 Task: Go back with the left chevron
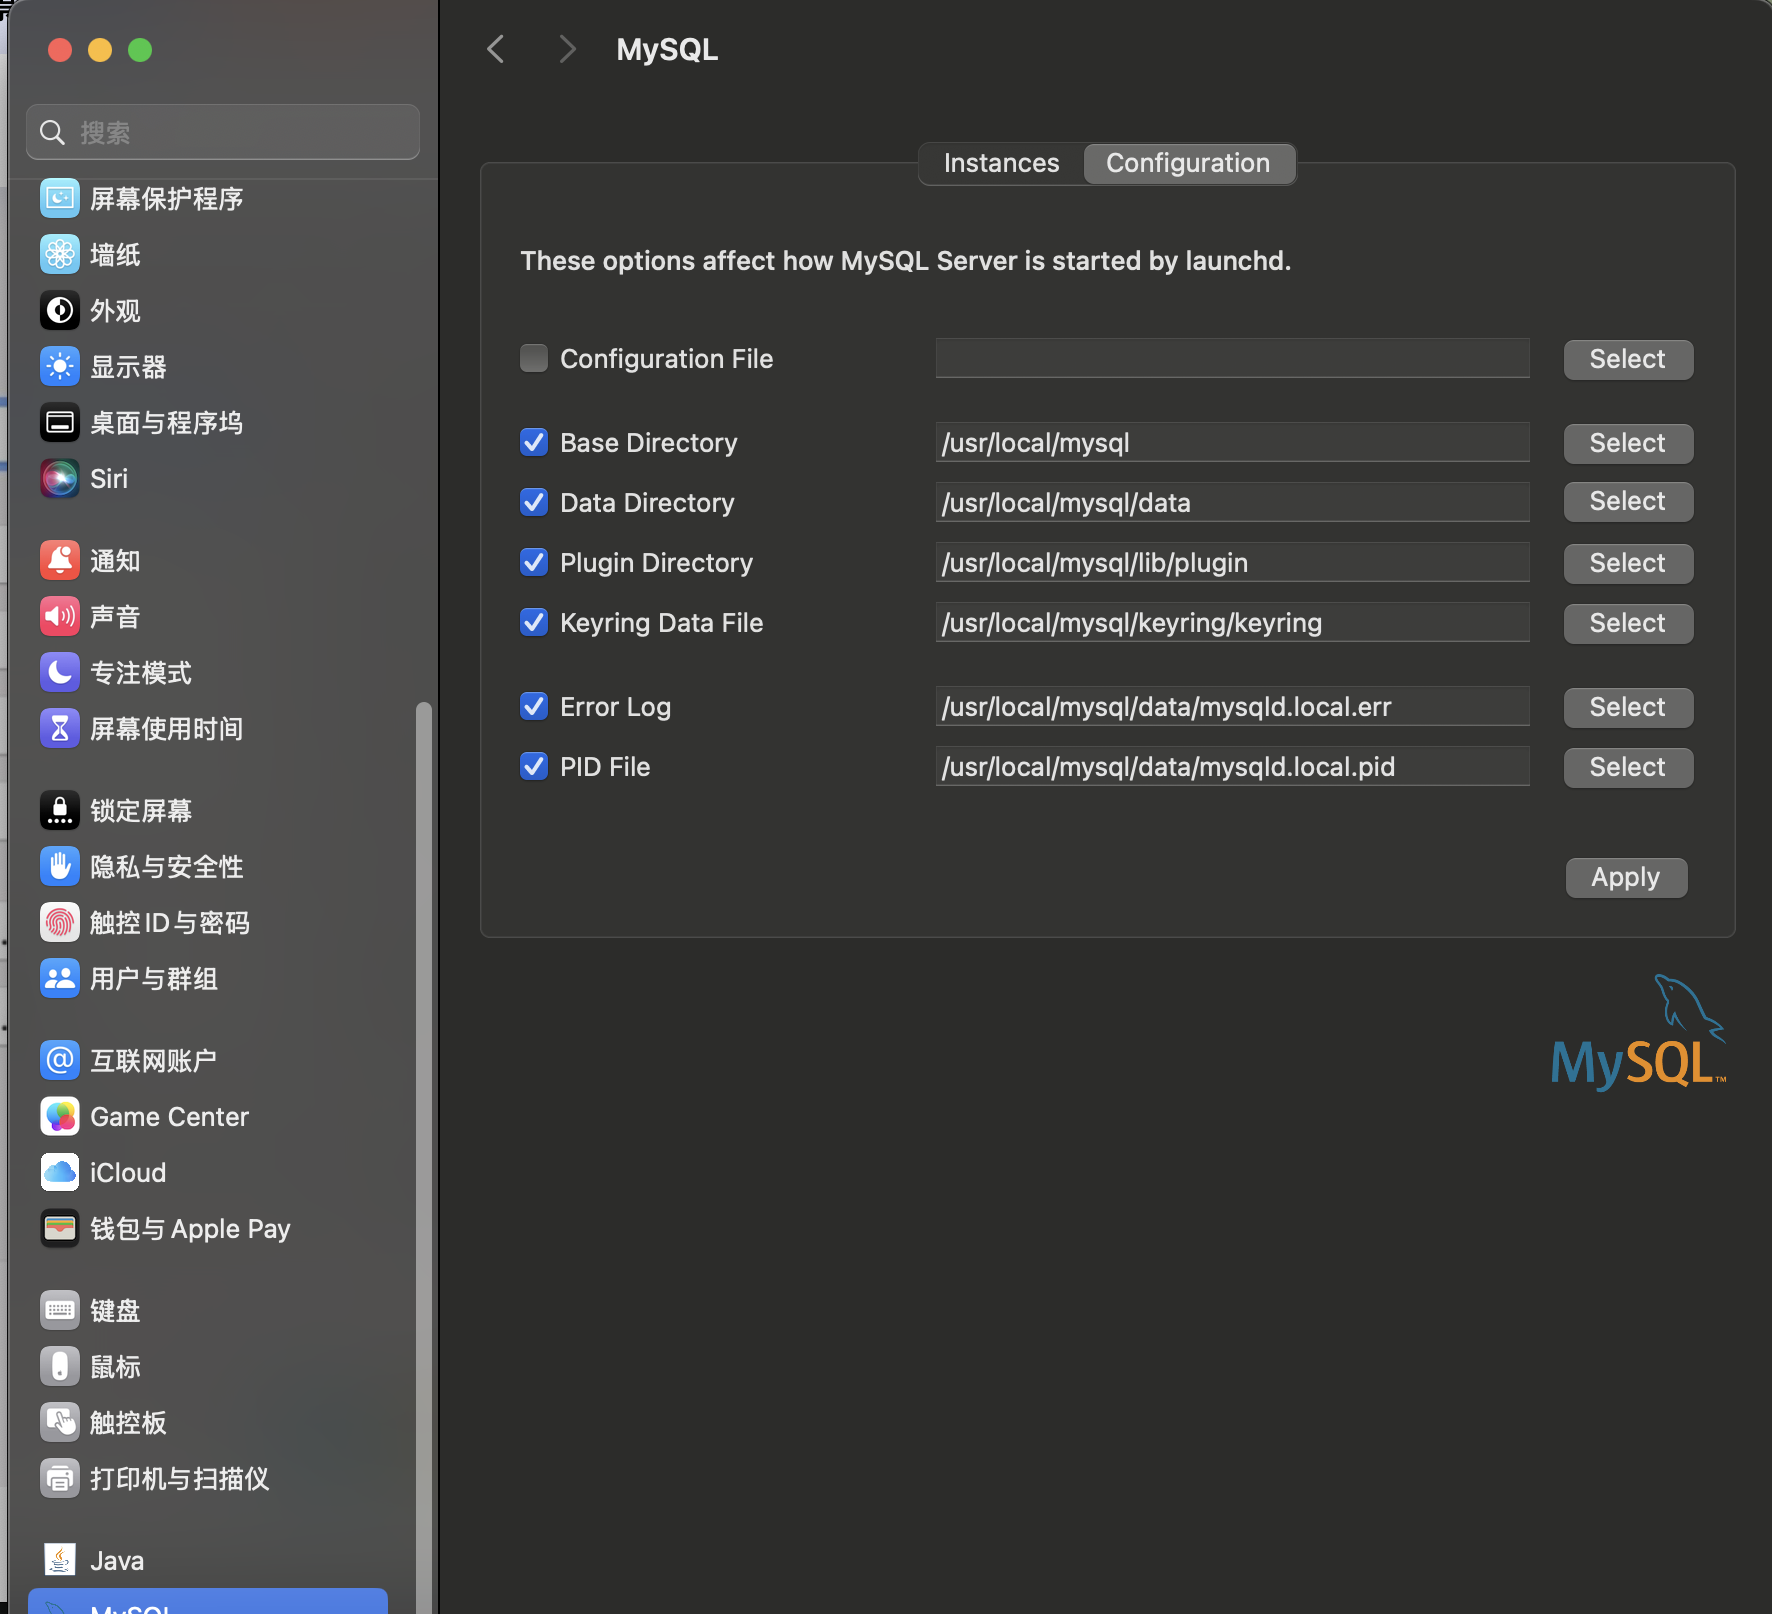tap(495, 49)
